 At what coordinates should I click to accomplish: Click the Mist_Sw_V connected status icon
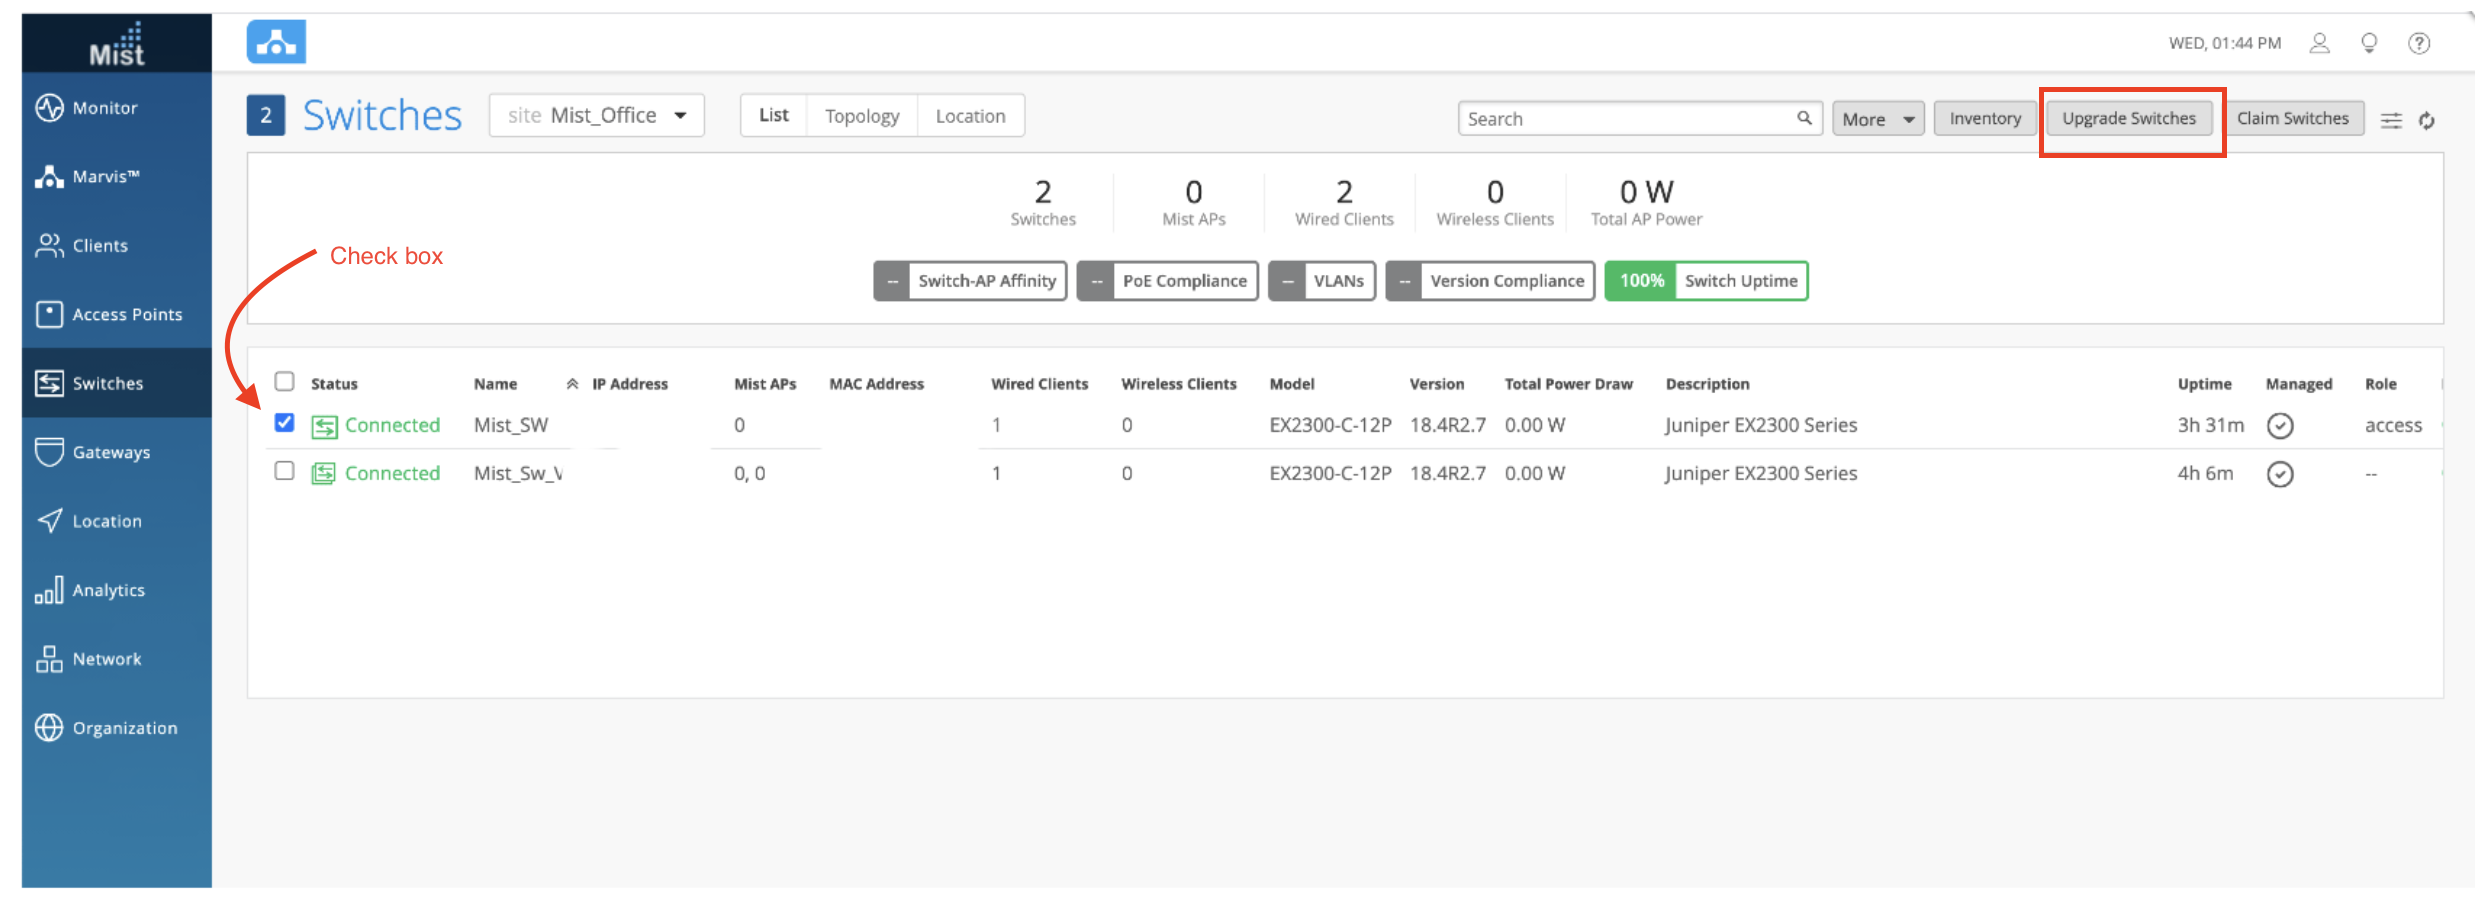(324, 474)
